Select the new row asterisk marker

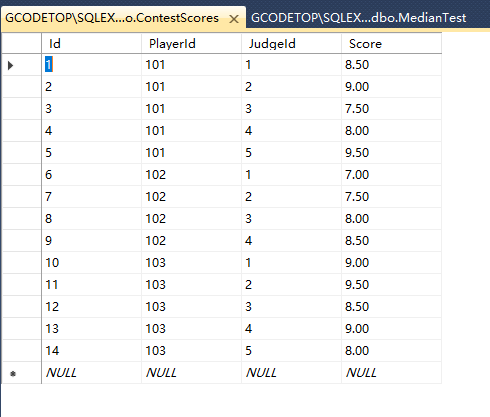tap(13, 374)
